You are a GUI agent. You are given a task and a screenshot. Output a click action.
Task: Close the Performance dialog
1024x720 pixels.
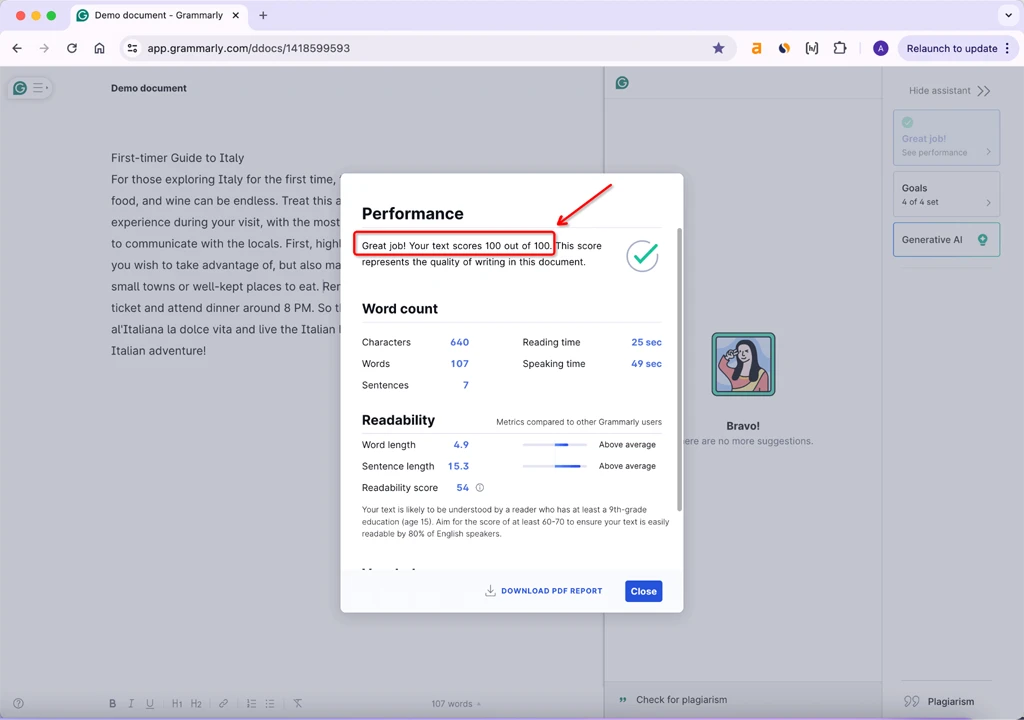pyautogui.click(x=643, y=591)
